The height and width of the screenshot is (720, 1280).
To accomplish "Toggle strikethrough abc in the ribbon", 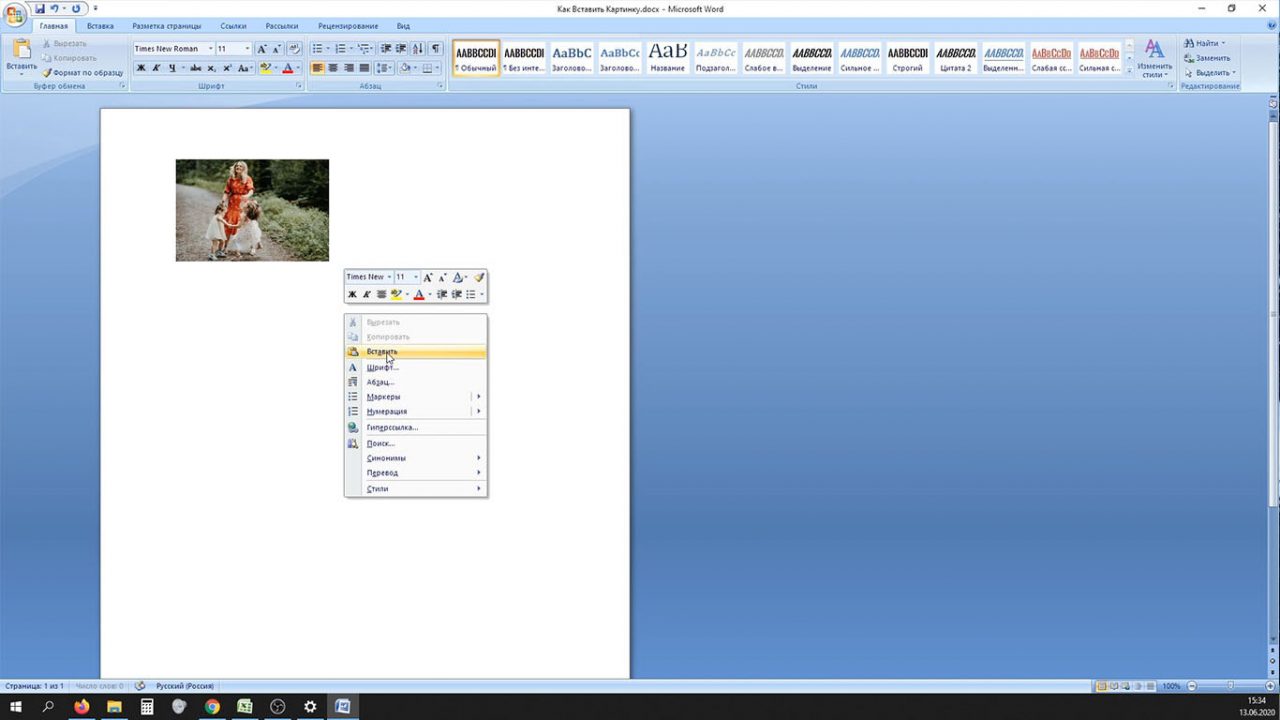I will (x=195, y=68).
